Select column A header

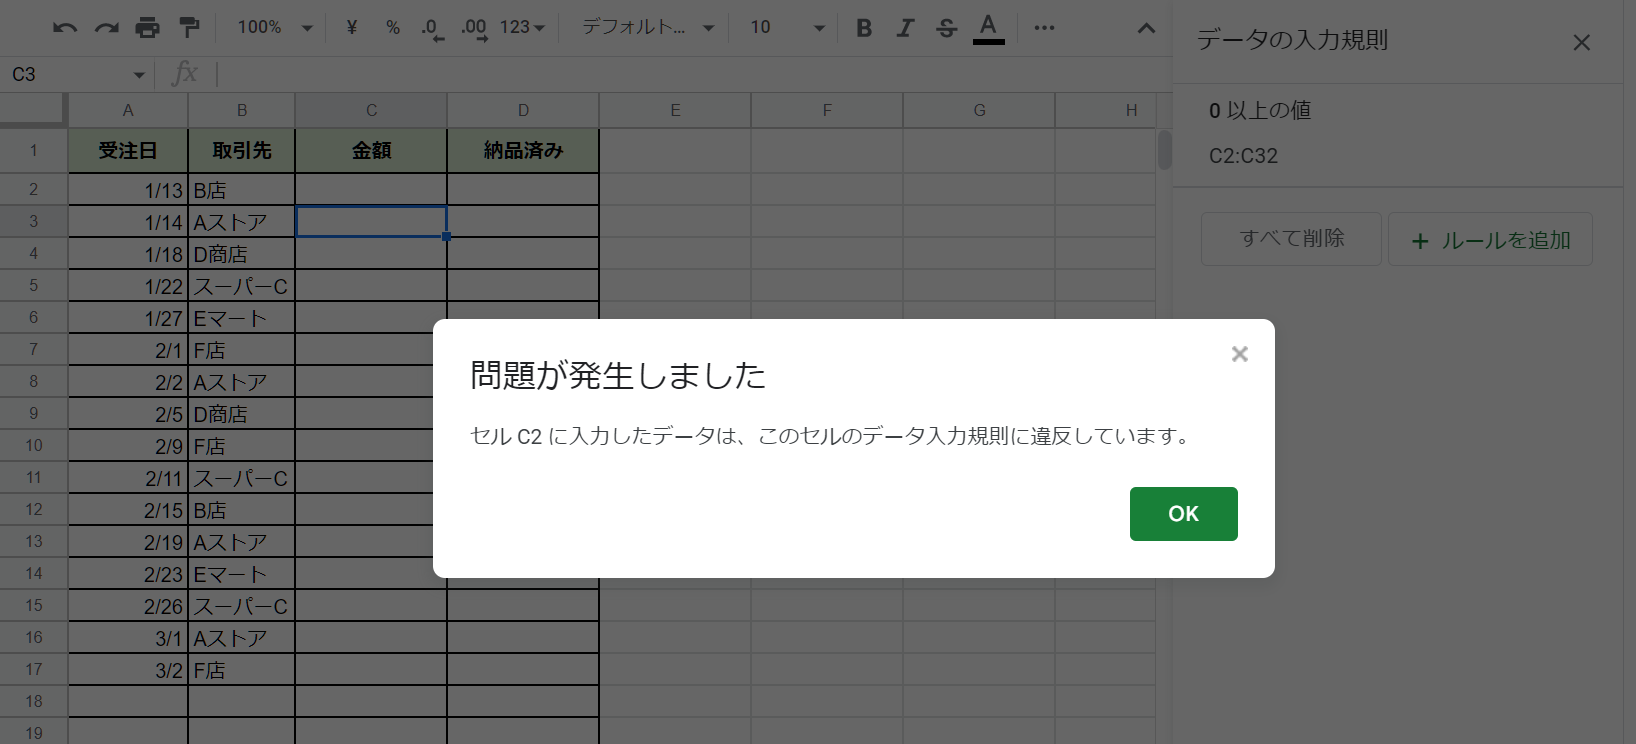[x=128, y=110]
